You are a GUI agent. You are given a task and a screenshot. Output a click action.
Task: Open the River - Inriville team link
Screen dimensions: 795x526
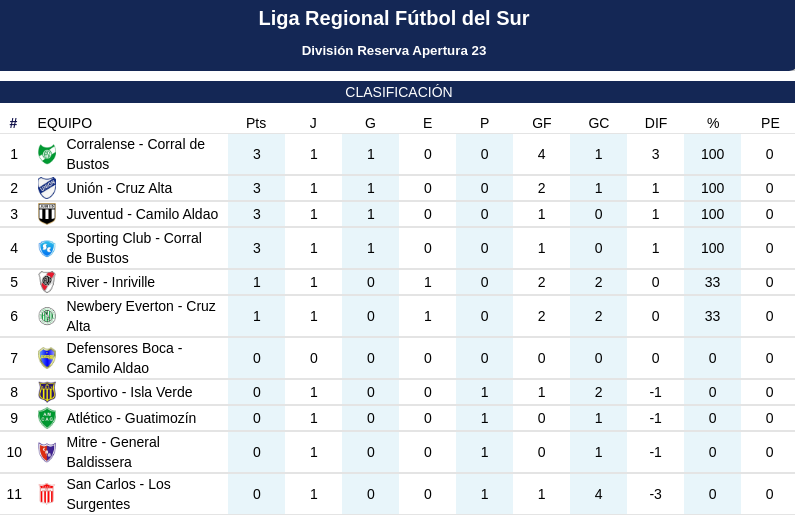coord(111,282)
